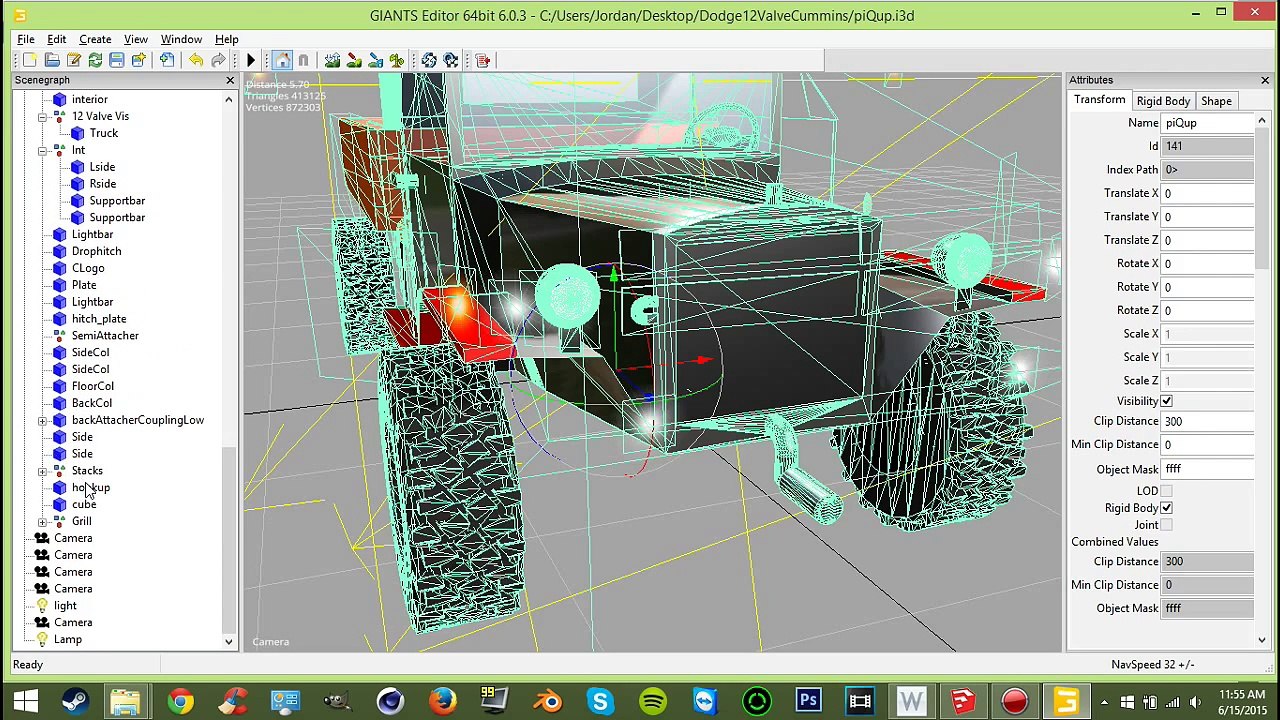Select the FloorCol node
The width and height of the screenshot is (1280, 720).
pyautogui.click(x=92, y=386)
